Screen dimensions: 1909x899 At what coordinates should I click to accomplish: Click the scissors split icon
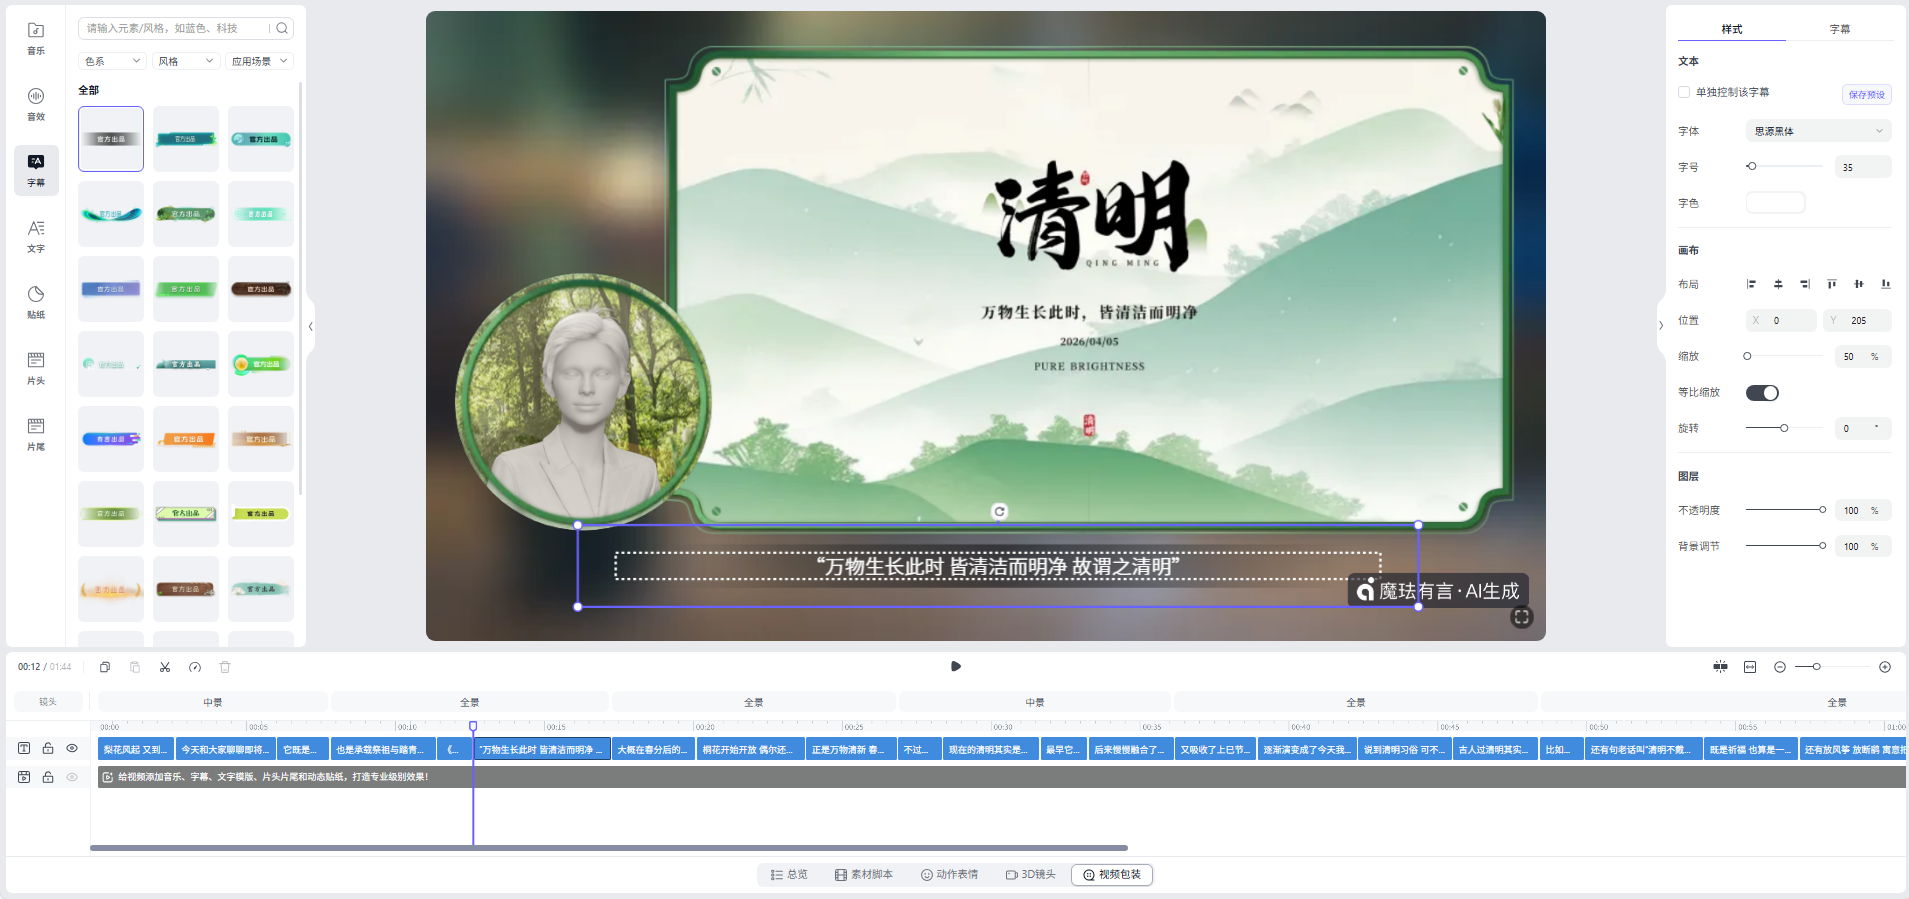point(165,667)
